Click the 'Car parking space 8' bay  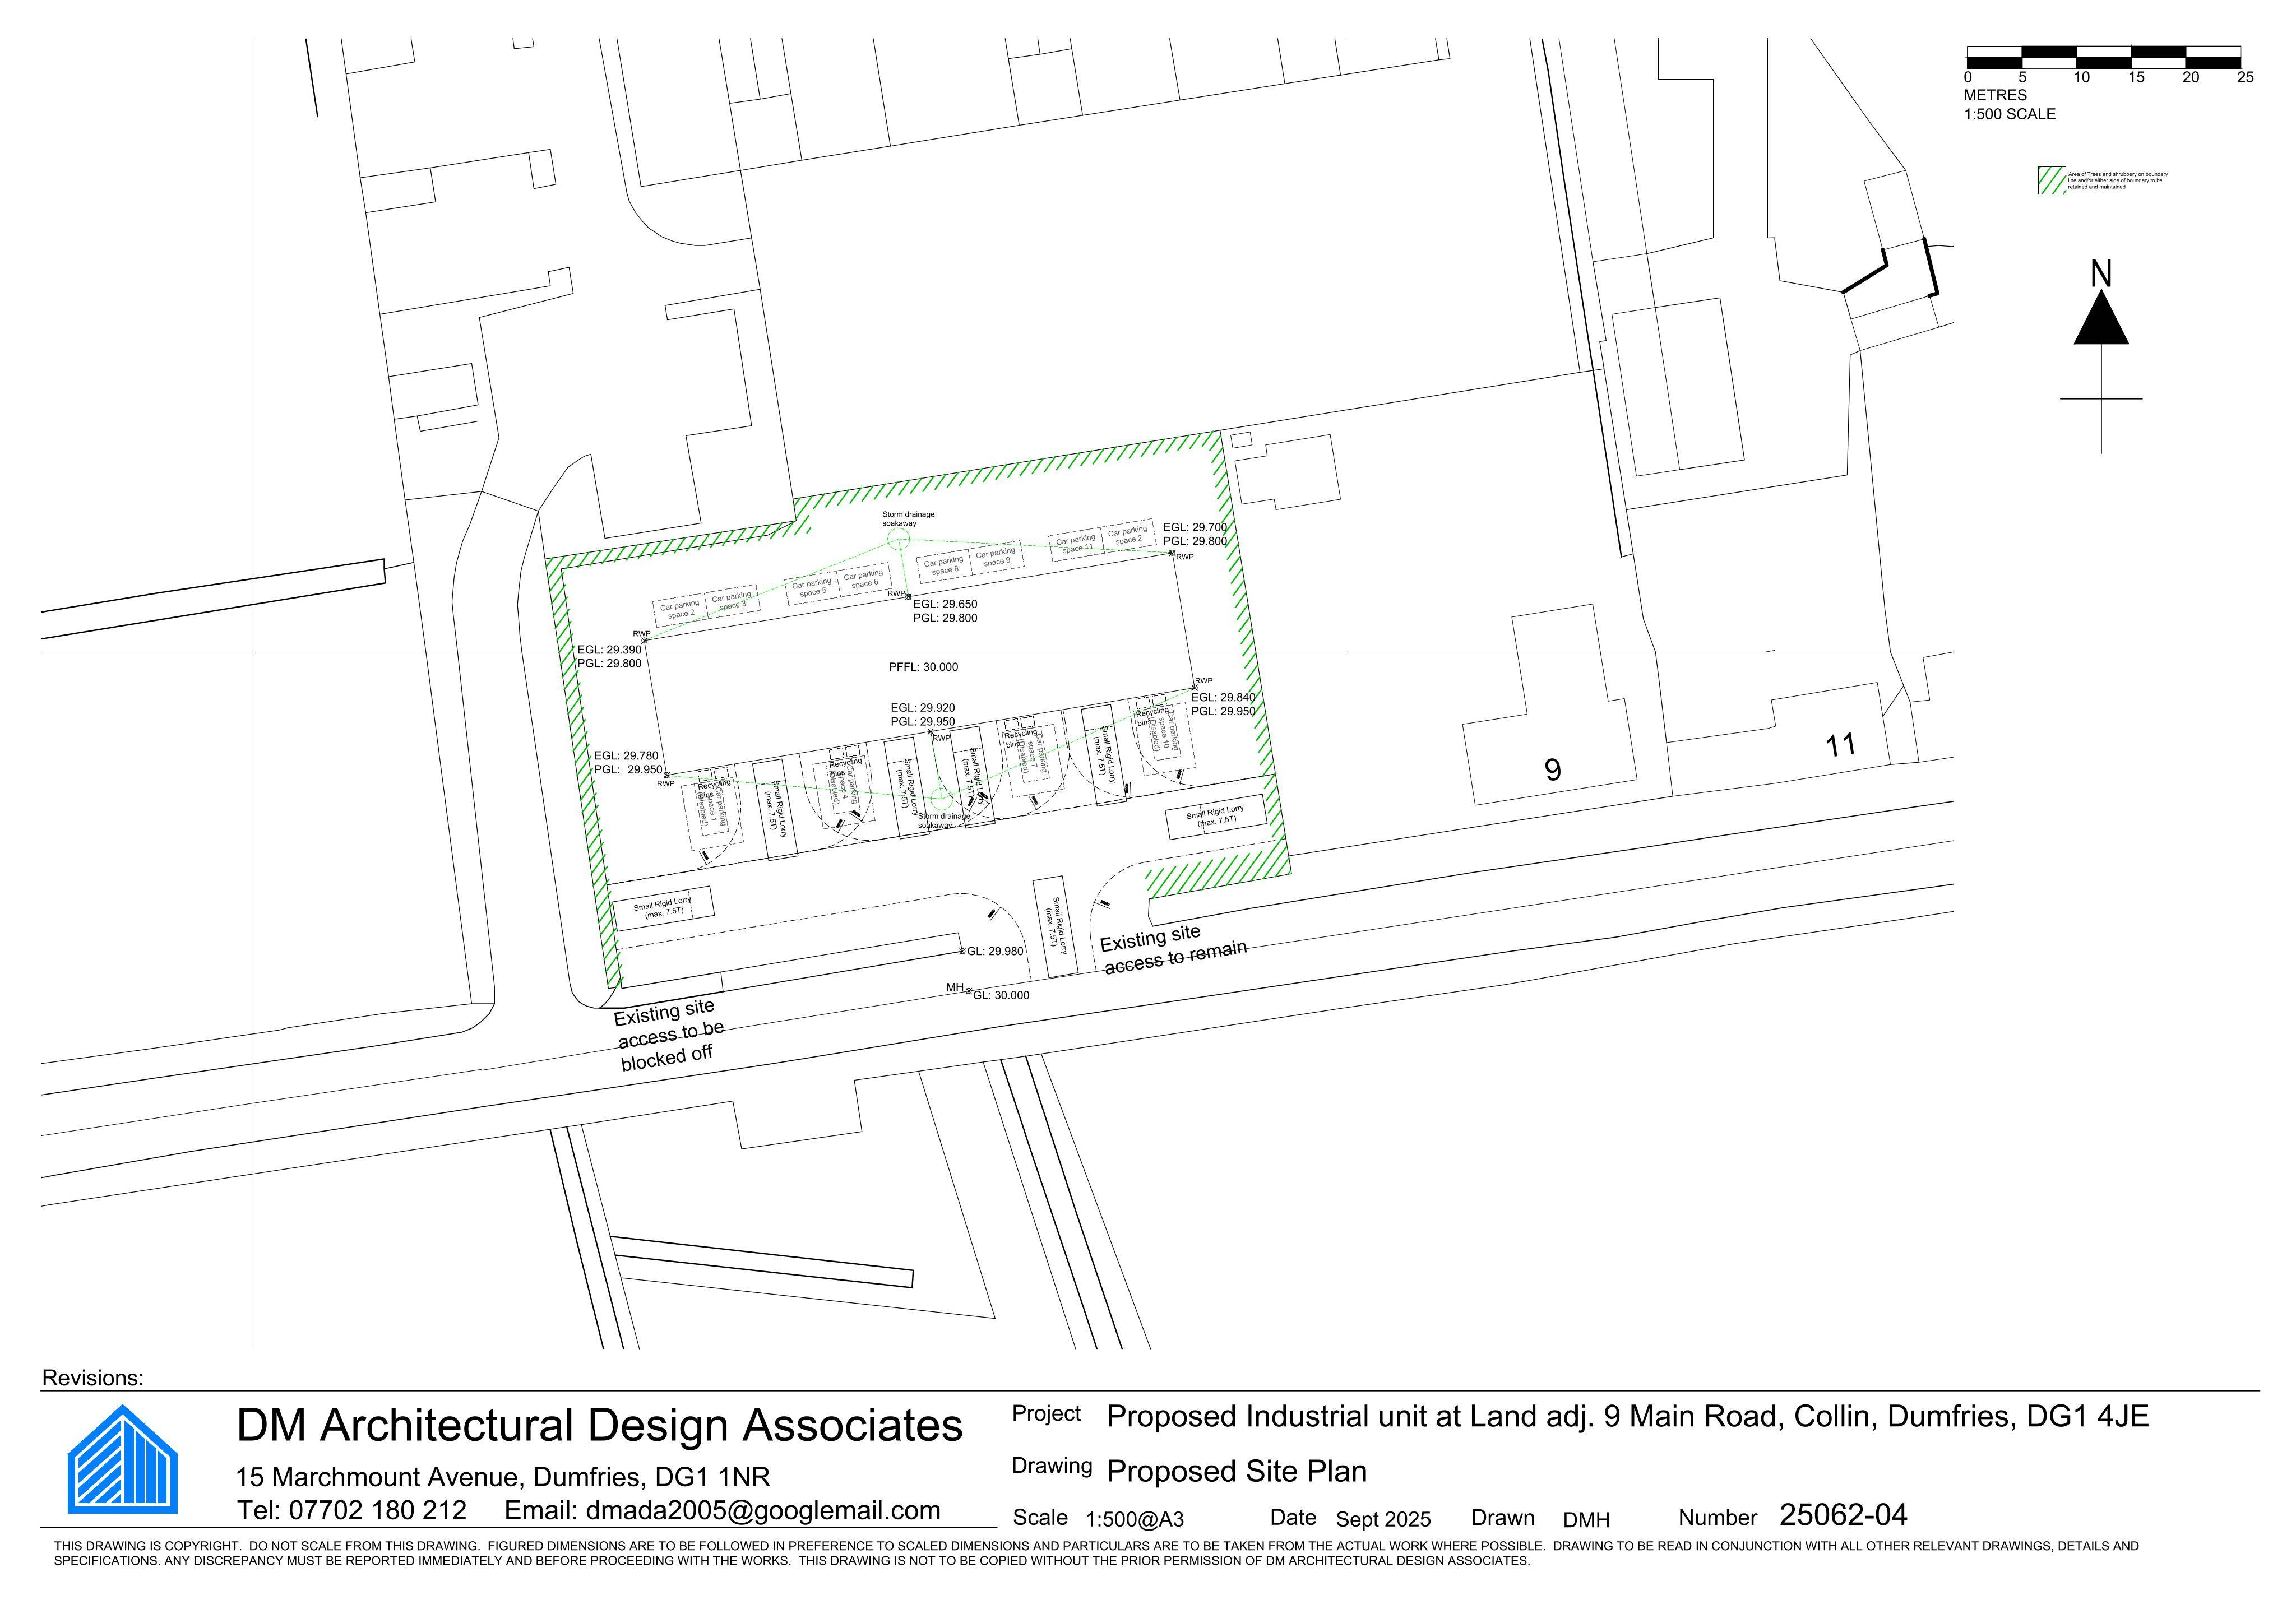(944, 566)
